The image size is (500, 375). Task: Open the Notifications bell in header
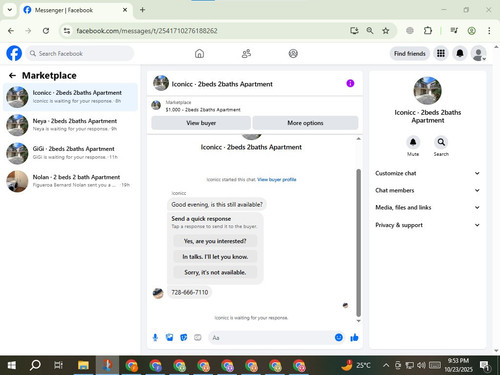[460, 53]
